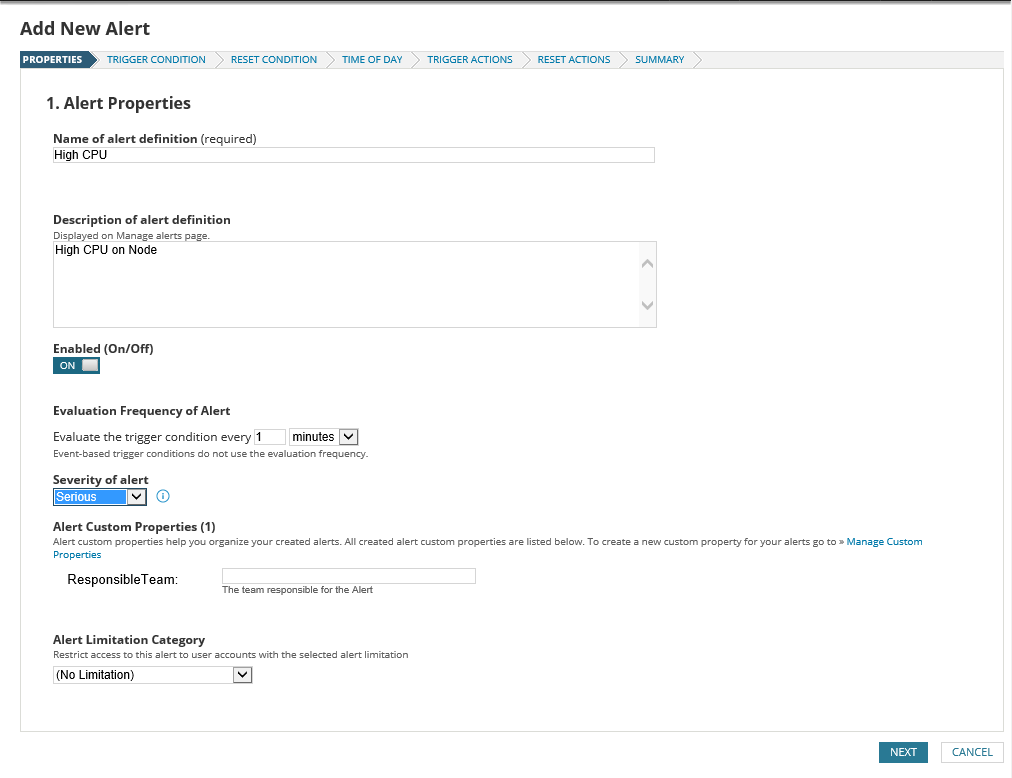Click the severity info icon
Image resolution: width=1012 pixels, height=778 pixels.
pyautogui.click(x=164, y=496)
